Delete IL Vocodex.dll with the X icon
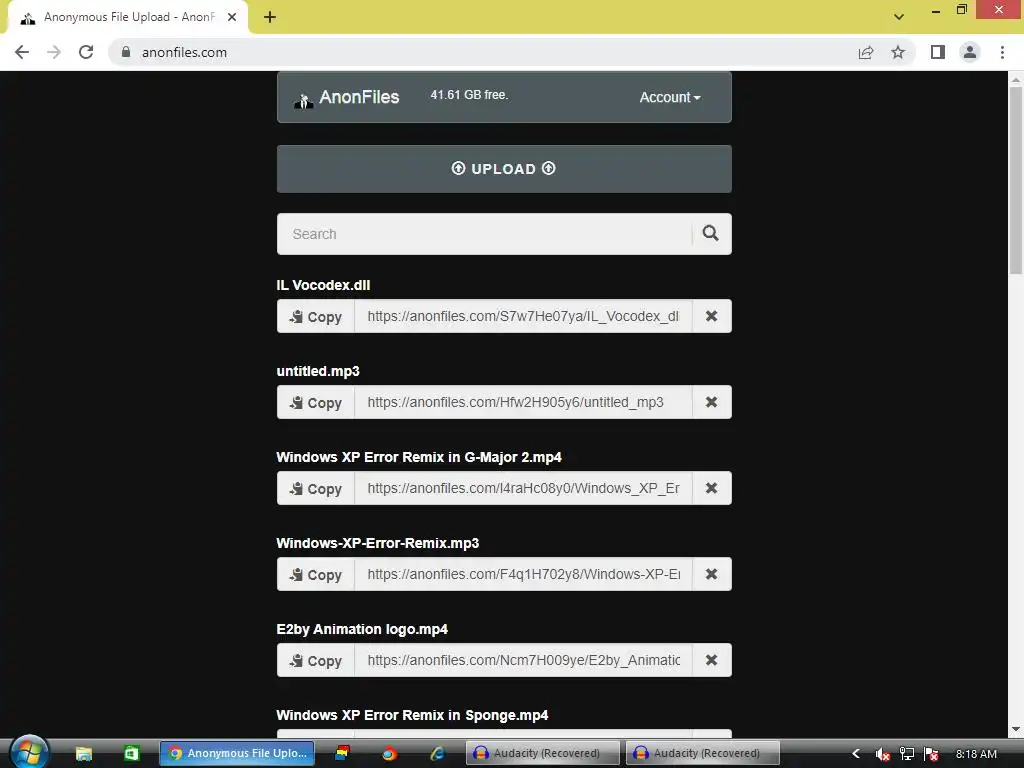 (712, 317)
